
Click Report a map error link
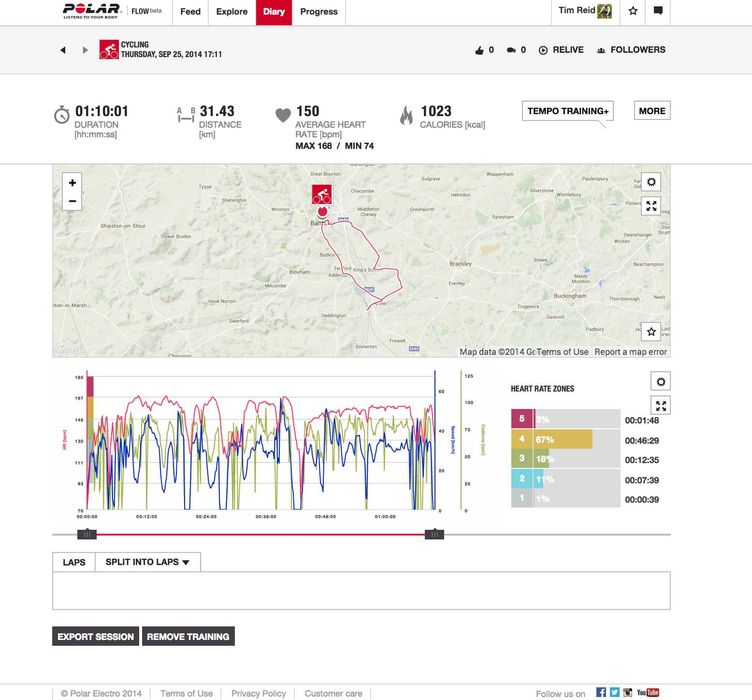pos(631,351)
